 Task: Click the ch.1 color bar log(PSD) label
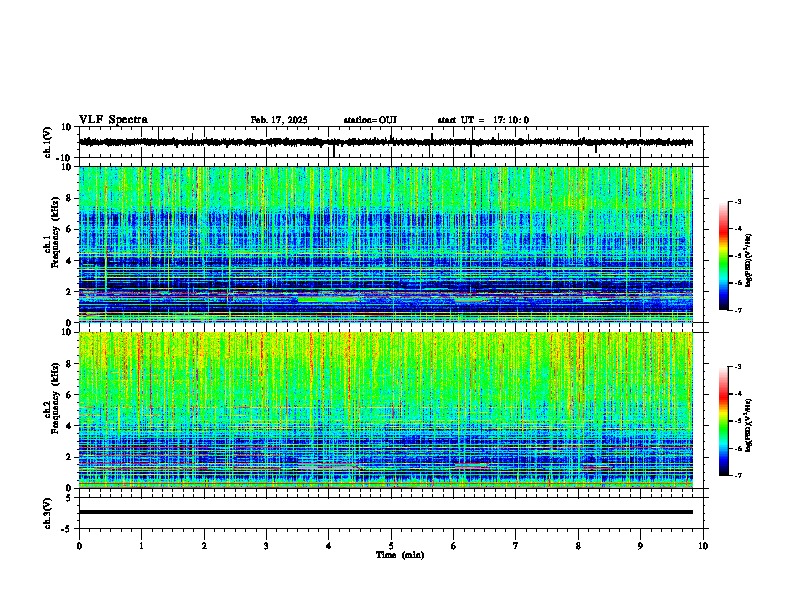749,260
